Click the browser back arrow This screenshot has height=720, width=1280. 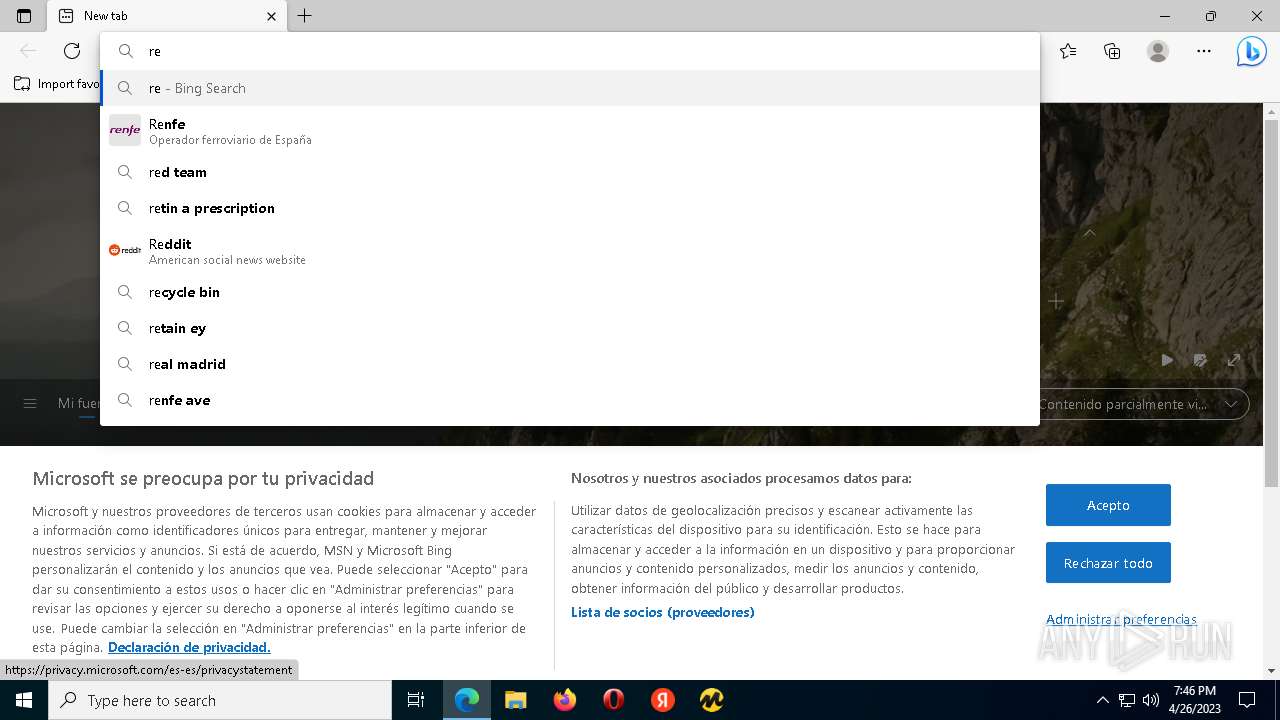[28, 51]
